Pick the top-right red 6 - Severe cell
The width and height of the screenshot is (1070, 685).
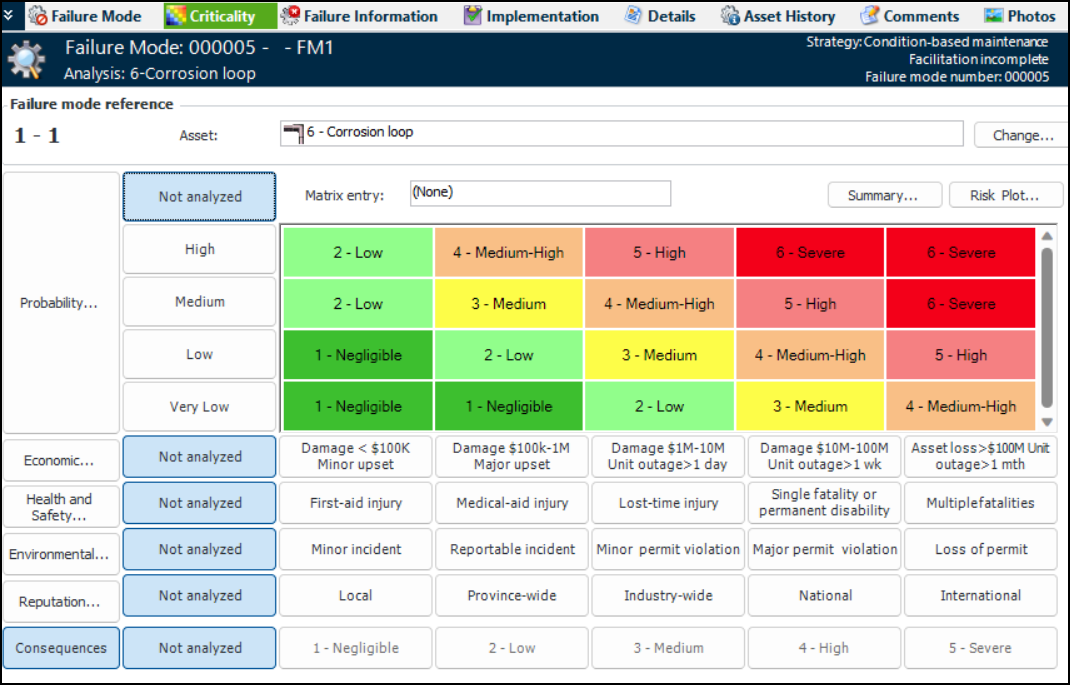960,253
